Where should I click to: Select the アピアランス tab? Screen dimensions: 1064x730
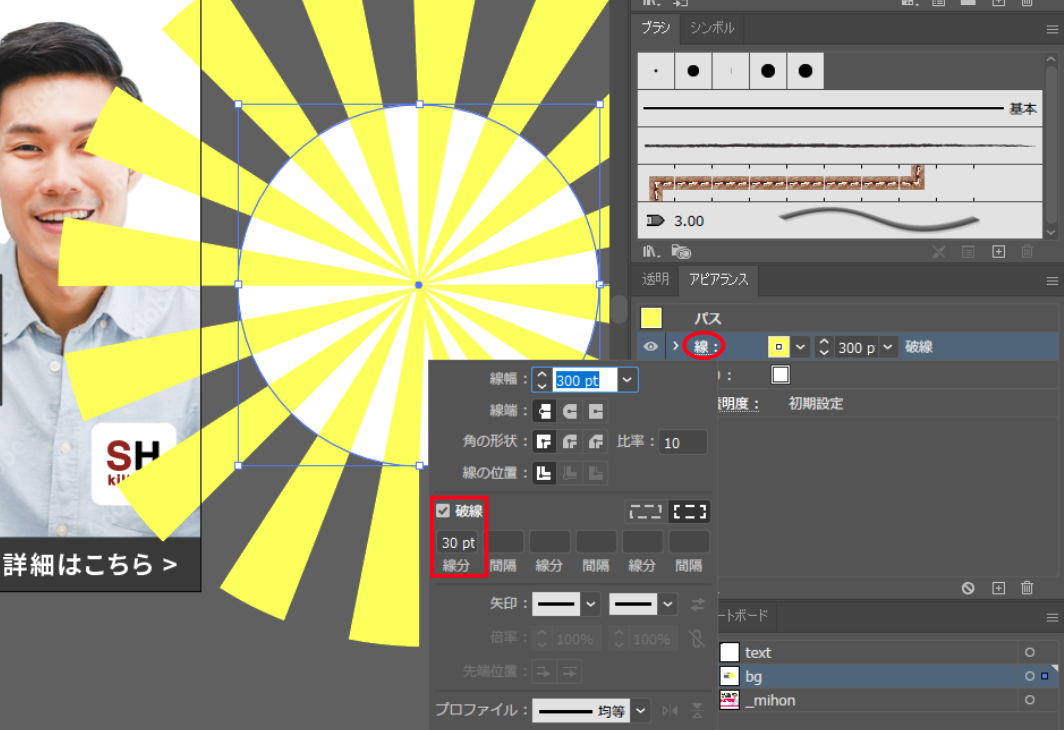coord(719,280)
